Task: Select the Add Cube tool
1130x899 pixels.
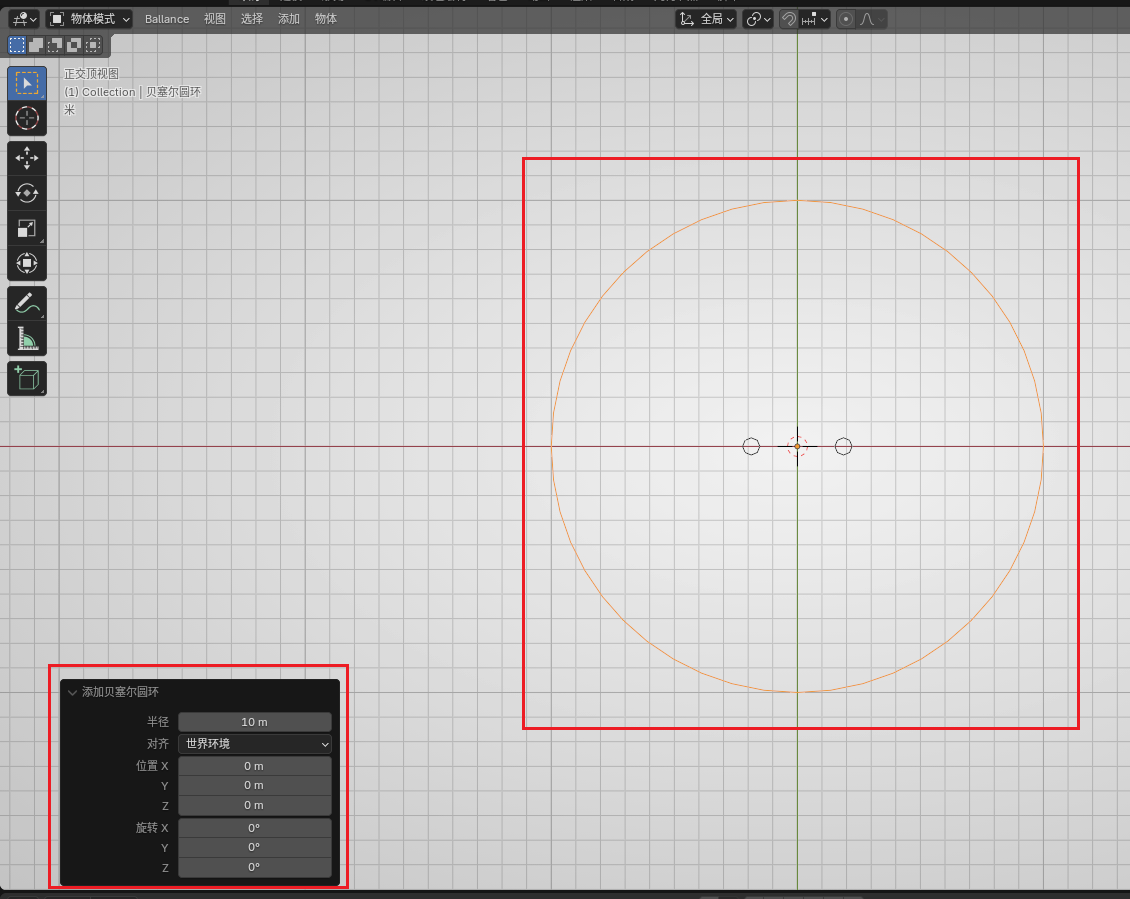Action: point(27,378)
